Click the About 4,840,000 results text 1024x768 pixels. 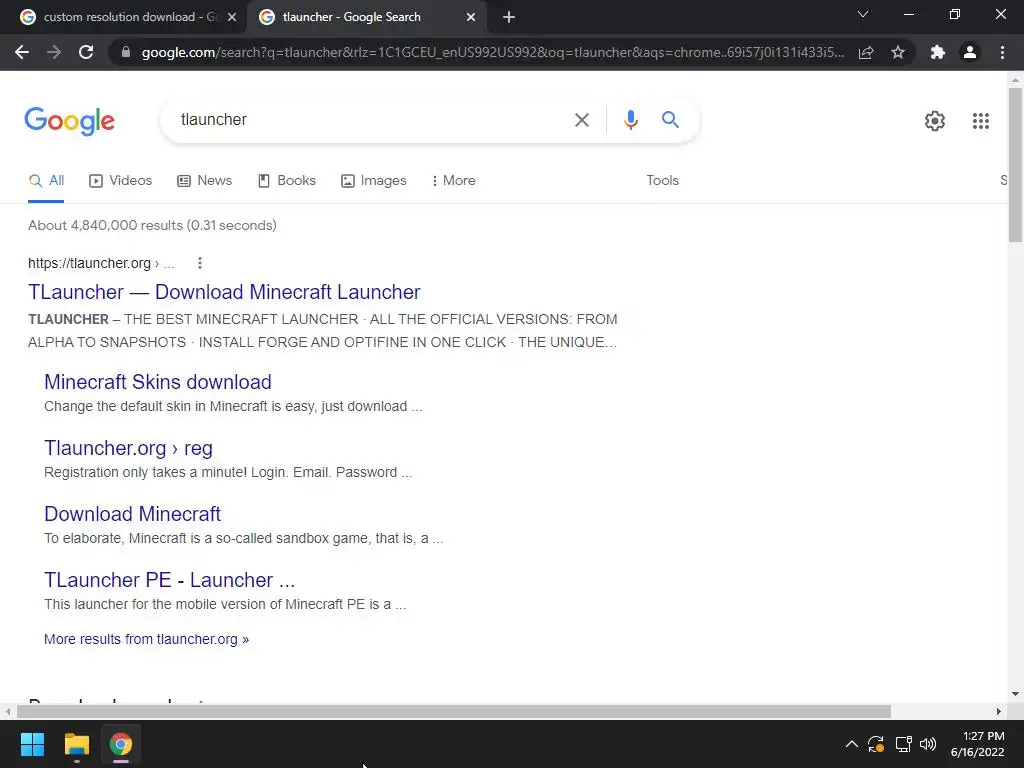coord(152,225)
